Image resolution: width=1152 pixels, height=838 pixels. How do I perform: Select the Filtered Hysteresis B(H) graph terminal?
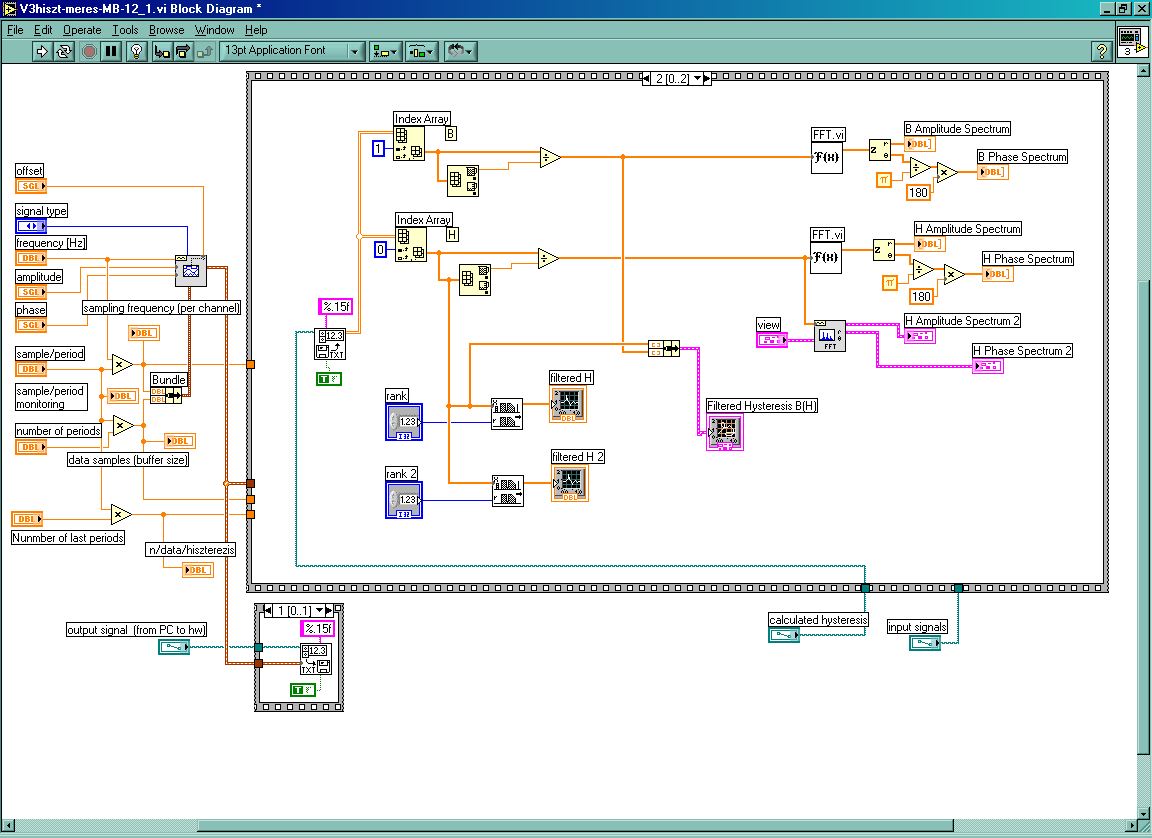pyautogui.click(x=724, y=432)
